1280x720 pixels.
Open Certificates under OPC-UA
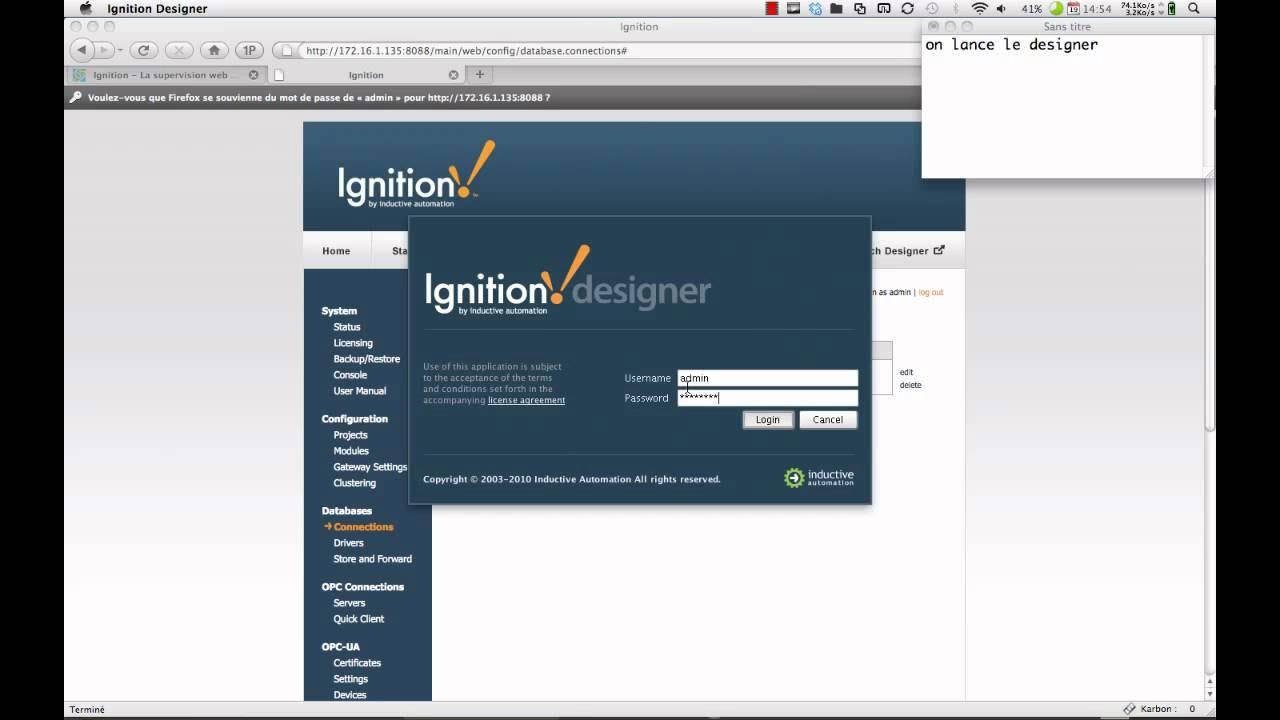pos(357,663)
